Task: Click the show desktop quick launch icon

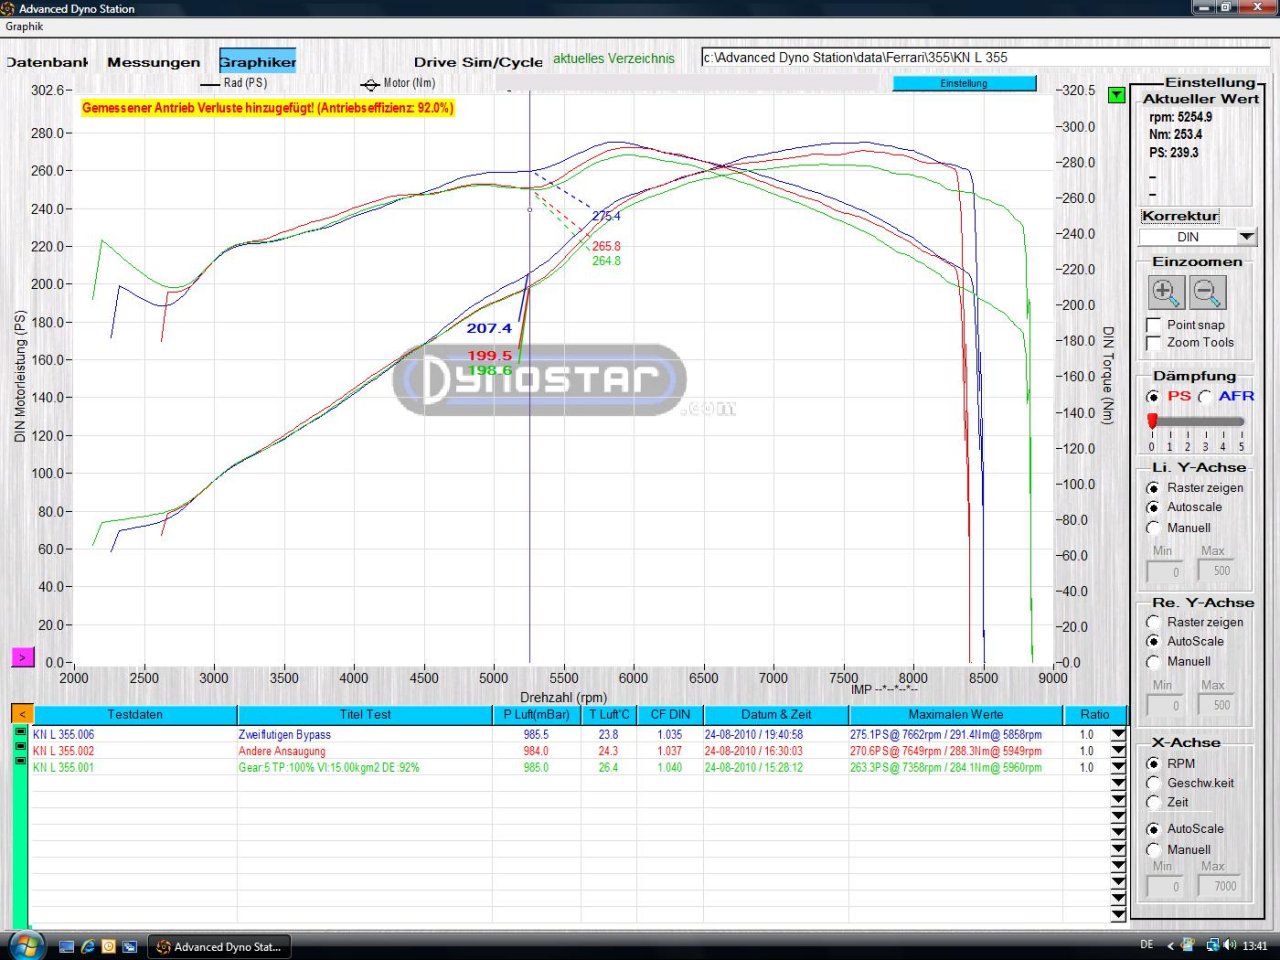Action: pyautogui.click(x=67, y=946)
